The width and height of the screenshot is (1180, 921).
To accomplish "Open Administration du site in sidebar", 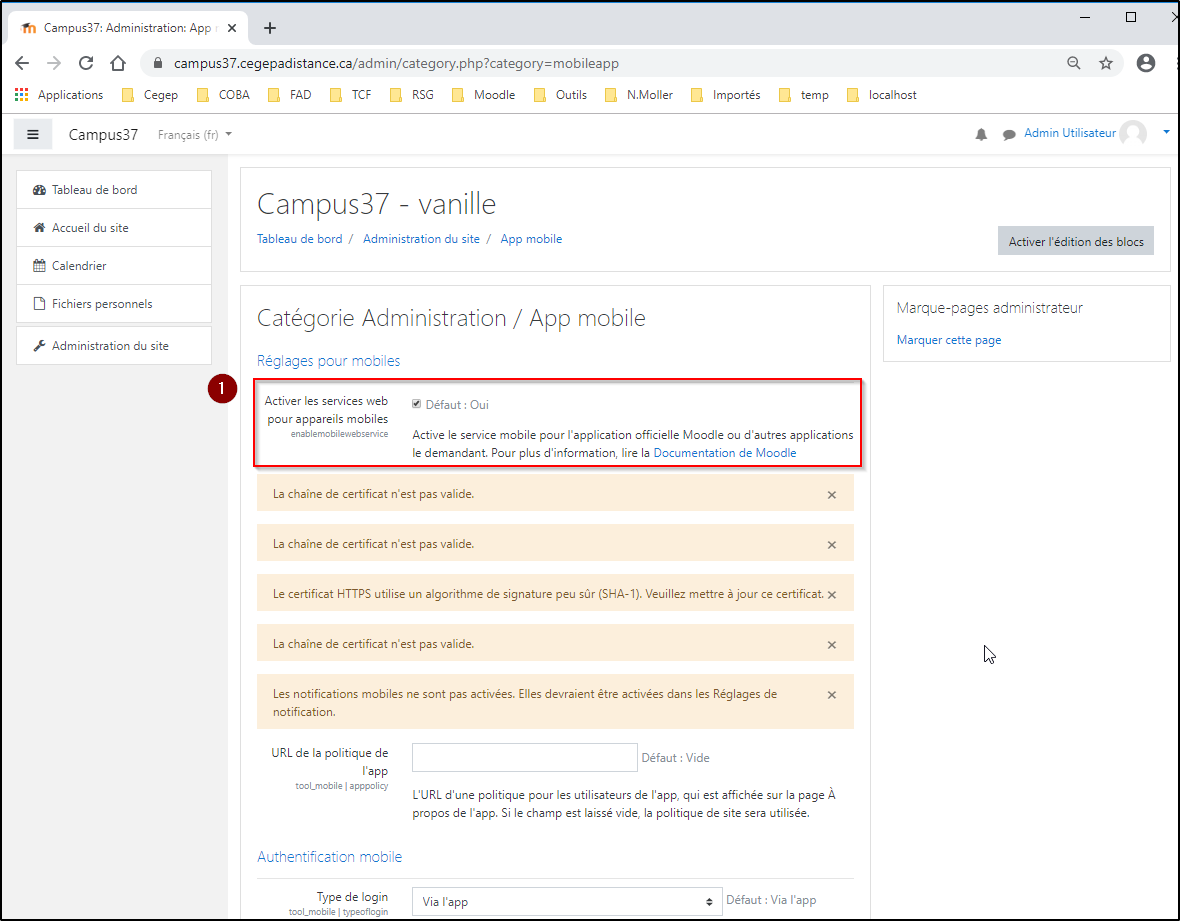I will point(110,346).
